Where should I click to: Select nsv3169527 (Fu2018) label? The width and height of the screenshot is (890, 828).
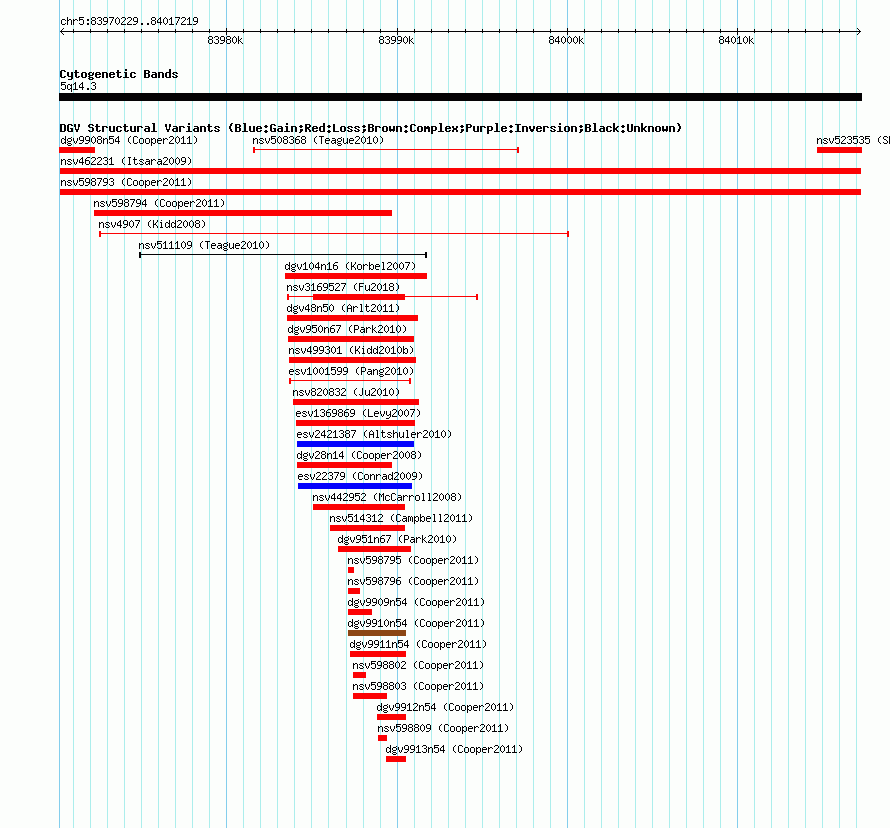343,287
